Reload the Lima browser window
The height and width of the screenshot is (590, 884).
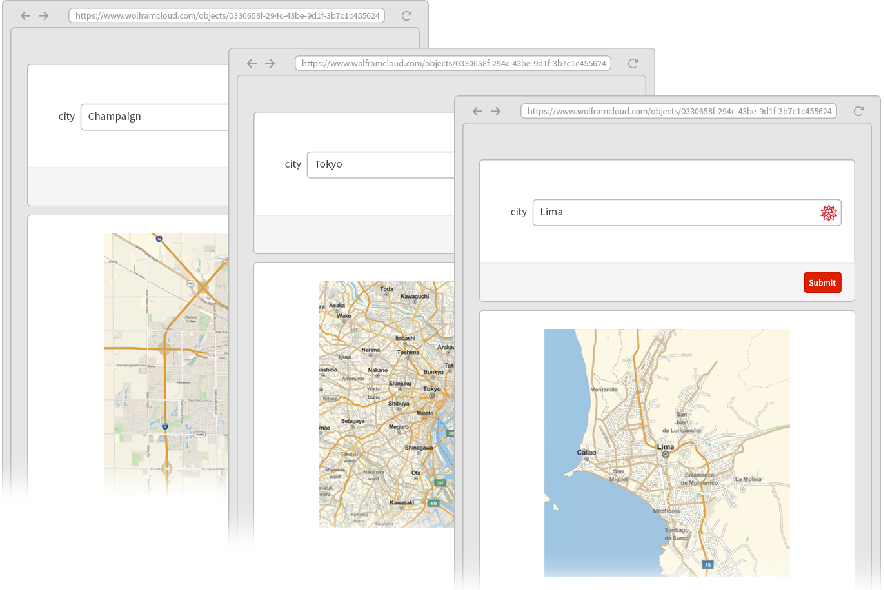[858, 111]
